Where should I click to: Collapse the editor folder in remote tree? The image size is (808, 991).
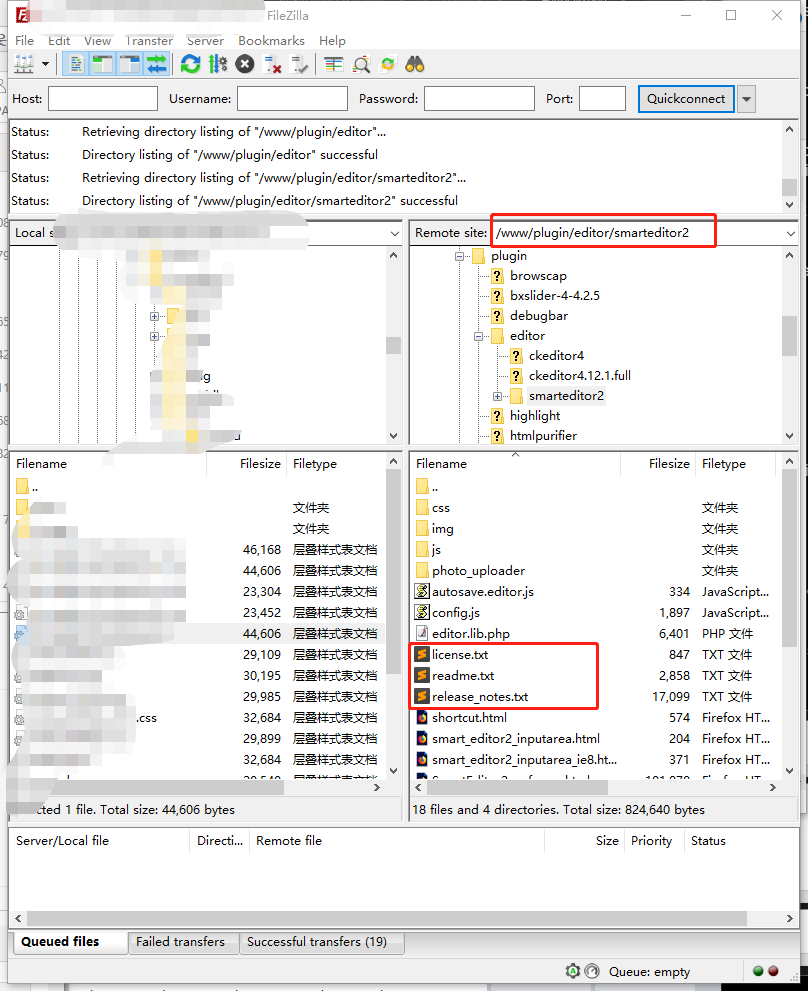[479, 336]
